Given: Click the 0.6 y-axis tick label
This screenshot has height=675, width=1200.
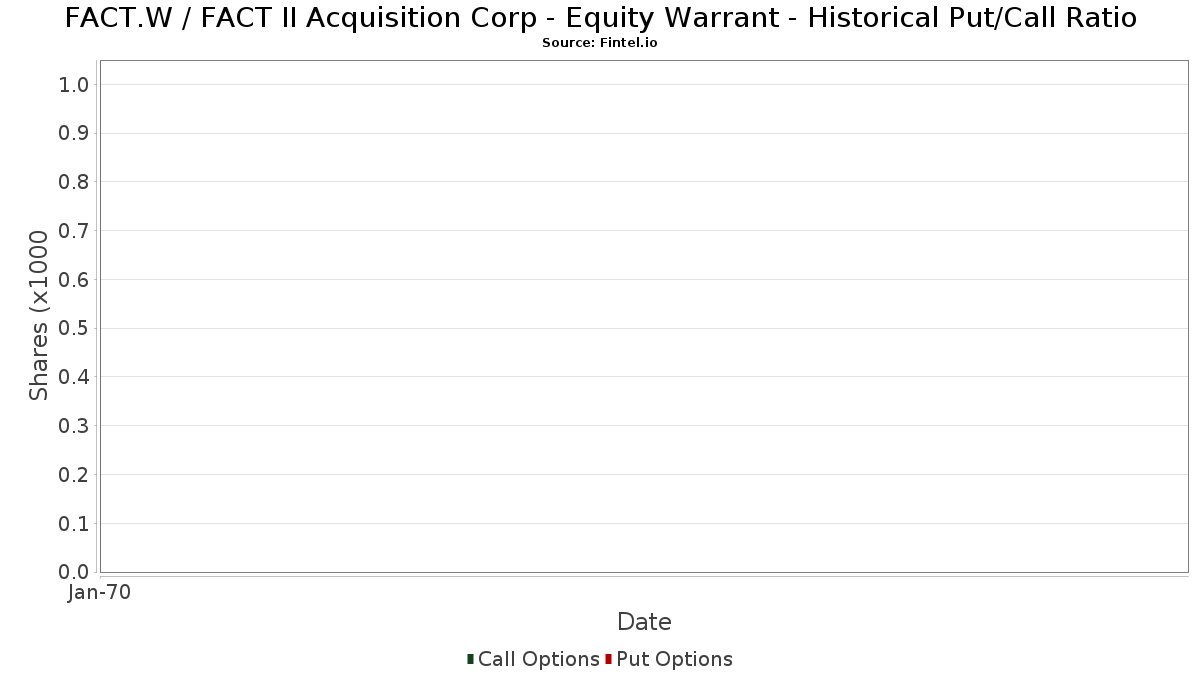Looking at the screenshot, I should tap(74, 280).
